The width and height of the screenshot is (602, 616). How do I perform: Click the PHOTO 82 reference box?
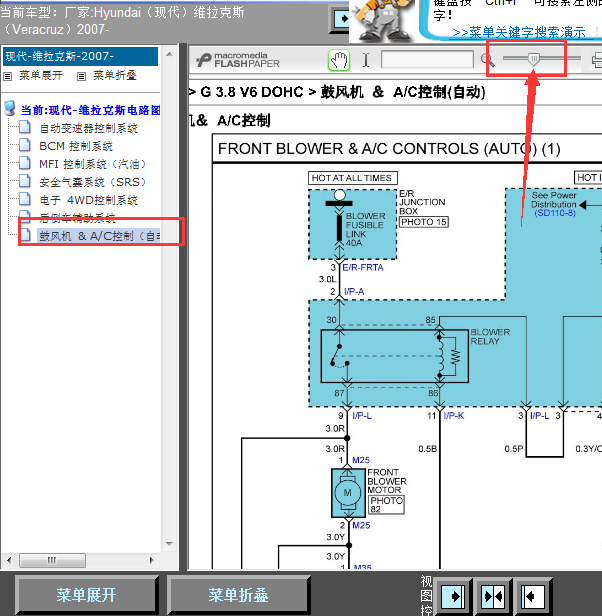386,504
